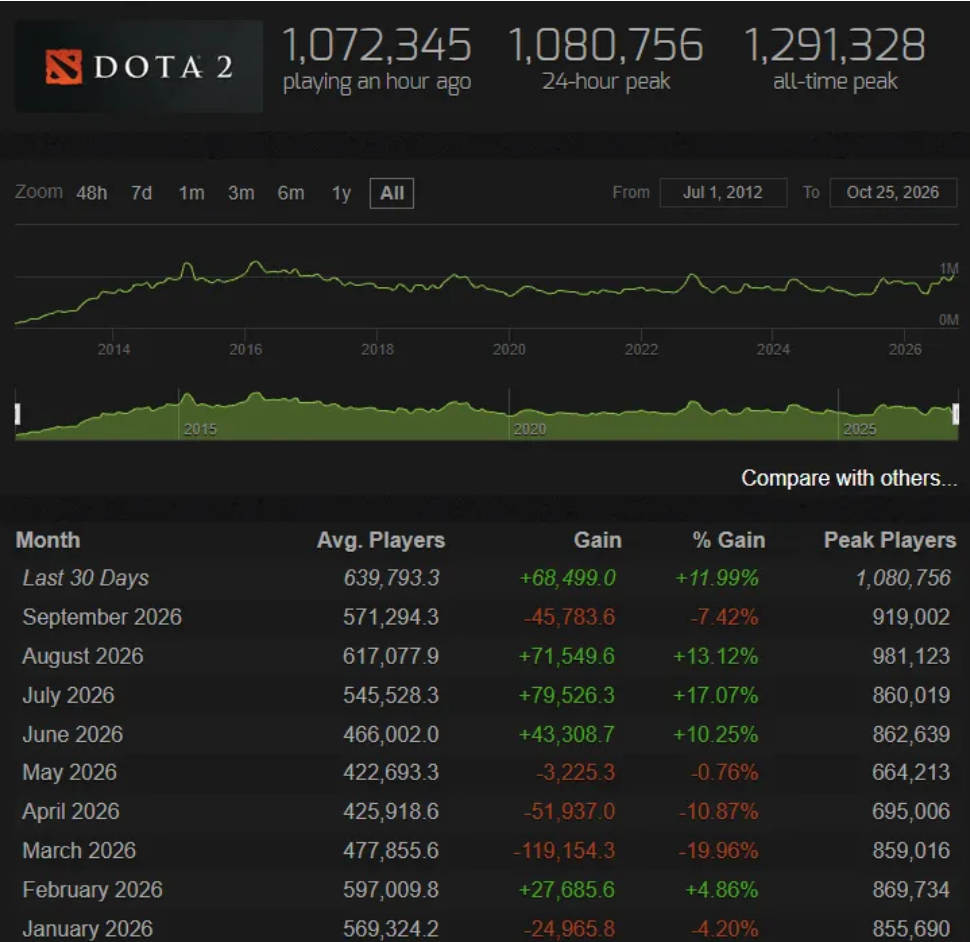Click the September 2026 row label

[102, 617]
